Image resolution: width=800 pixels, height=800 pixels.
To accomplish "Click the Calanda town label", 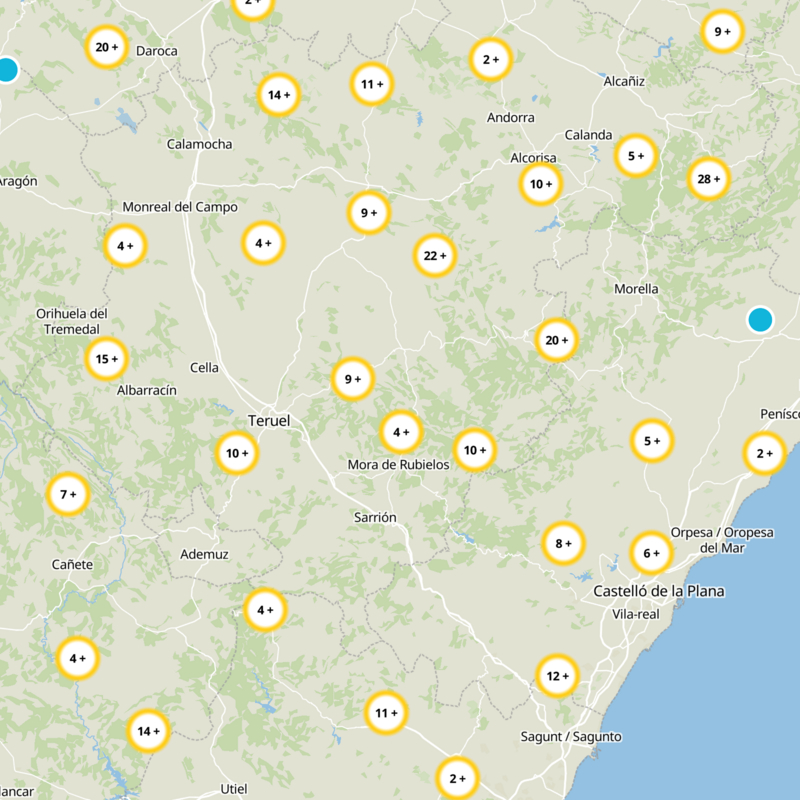I will point(588,135).
